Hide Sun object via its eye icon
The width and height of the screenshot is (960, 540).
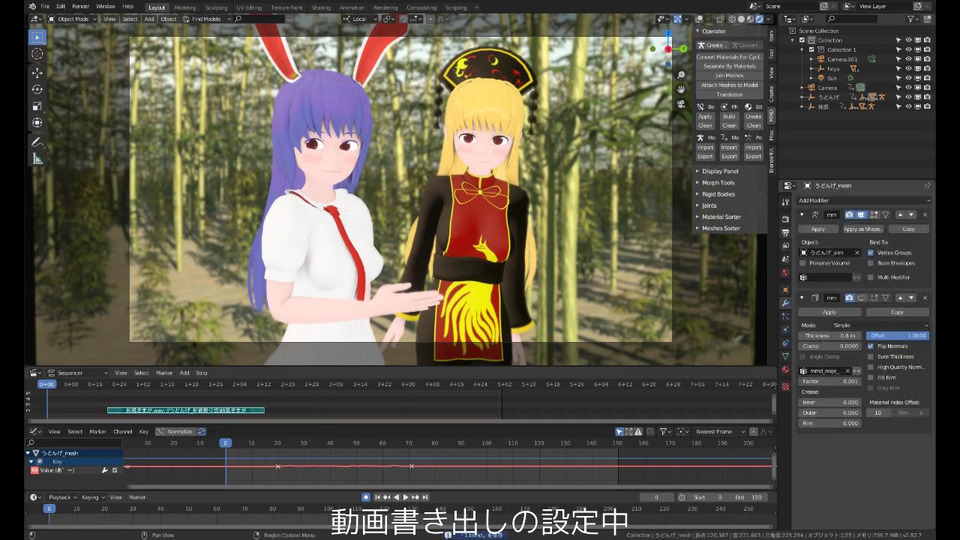(909, 78)
